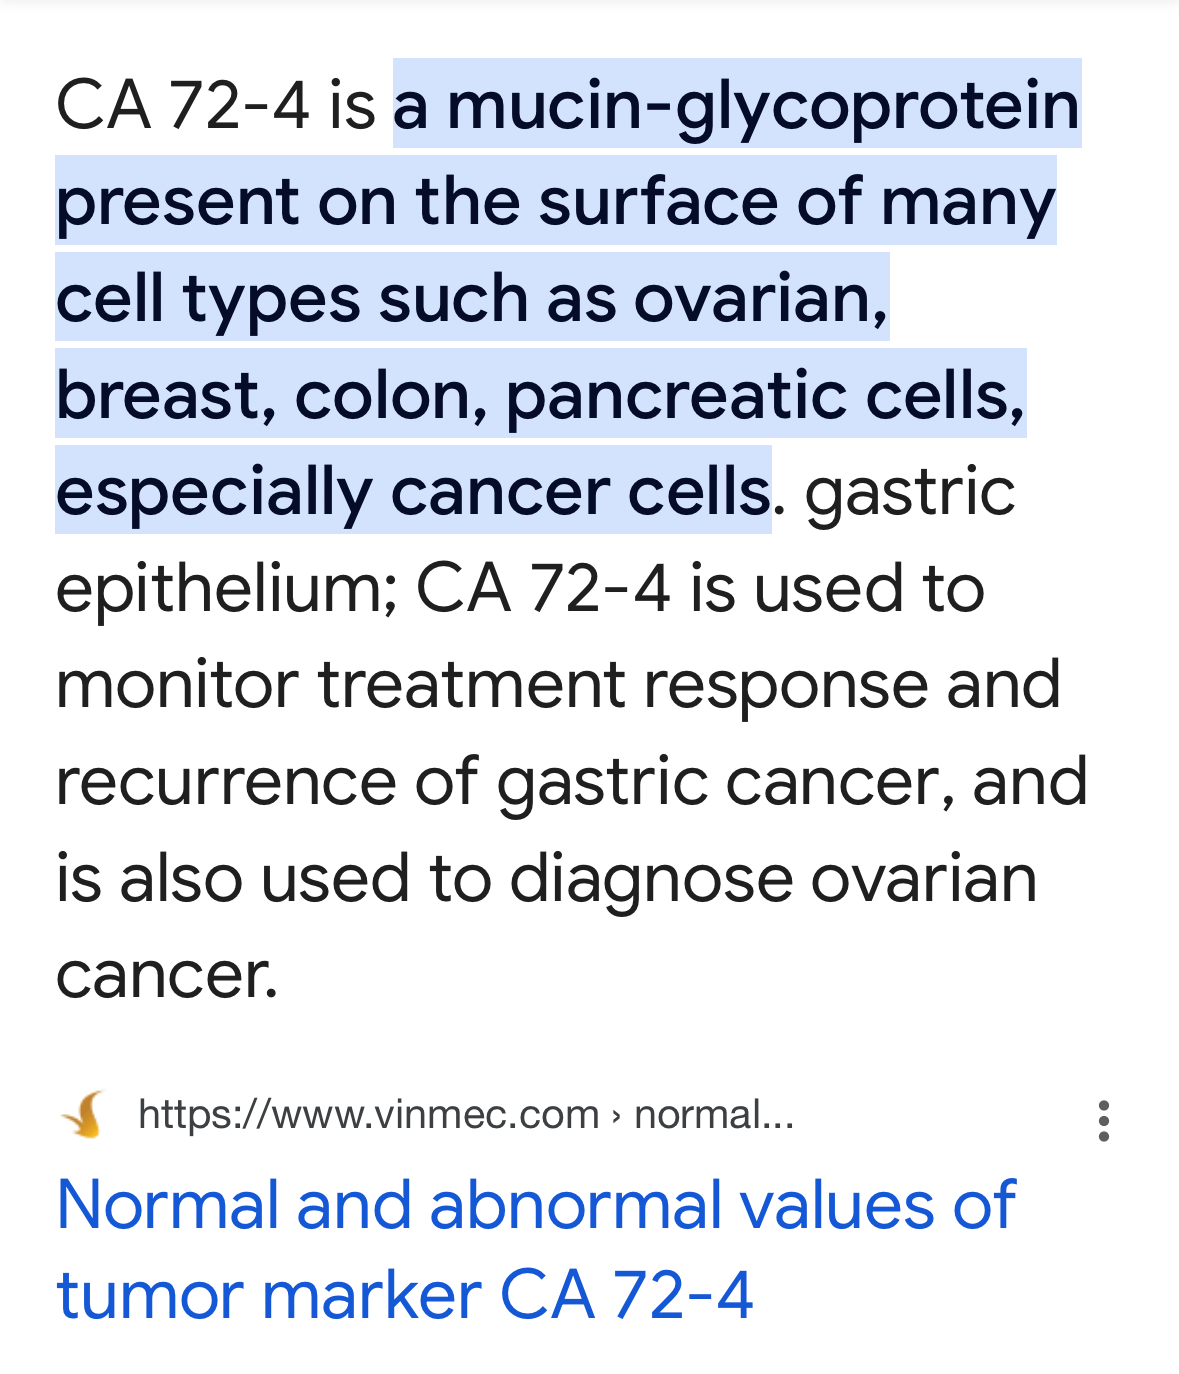
Task: Click highlighted 'breast, colon, pancreatic cells,'
Action: pos(541,395)
